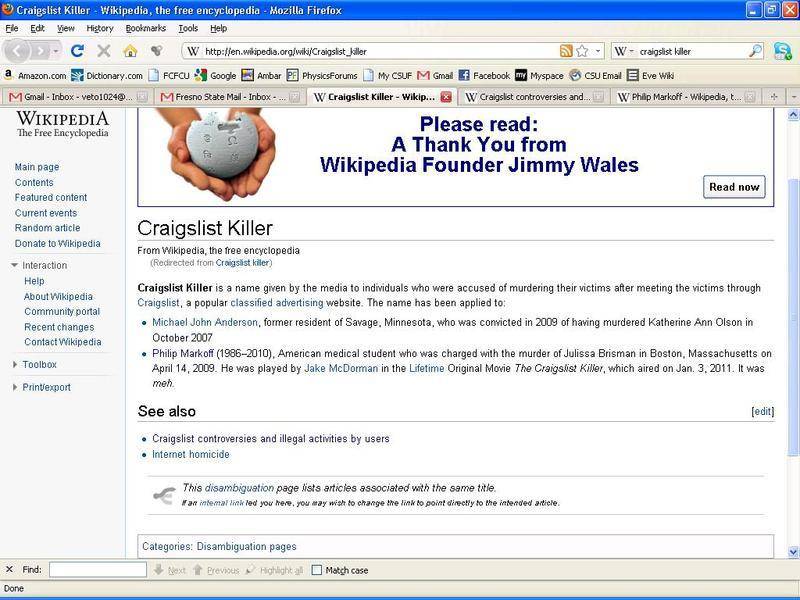The width and height of the screenshot is (800, 600).
Task: Collapse the Interaction sidebar section
Action: click(15, 265)
